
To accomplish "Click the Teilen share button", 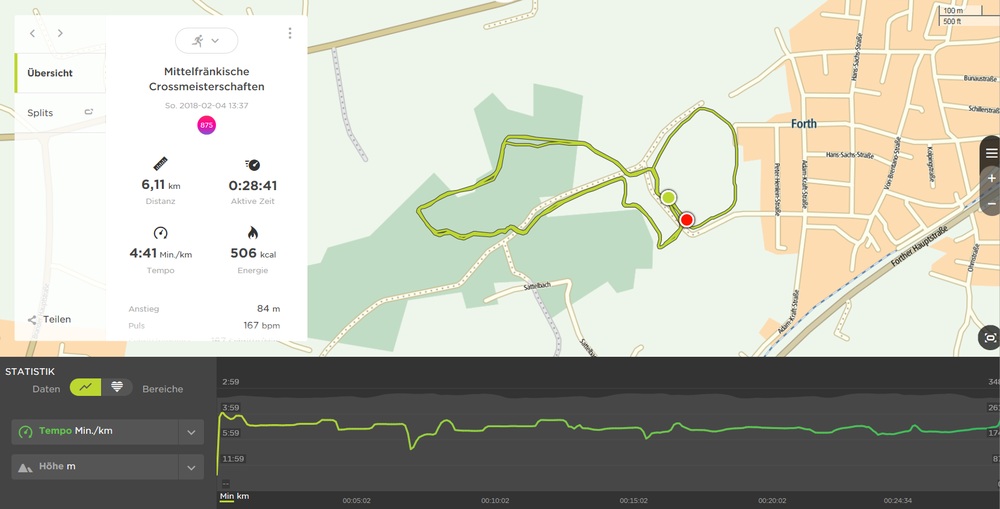I will (50, 319).
